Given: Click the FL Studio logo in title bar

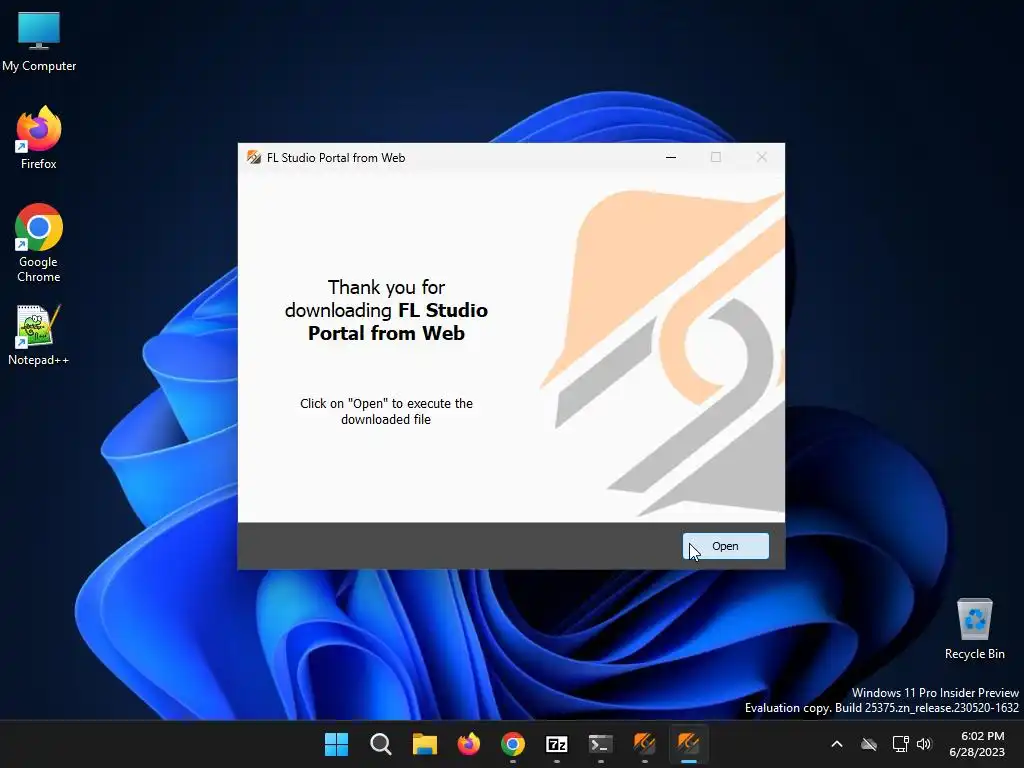Looking at the screenshot, I should [253, 157].
